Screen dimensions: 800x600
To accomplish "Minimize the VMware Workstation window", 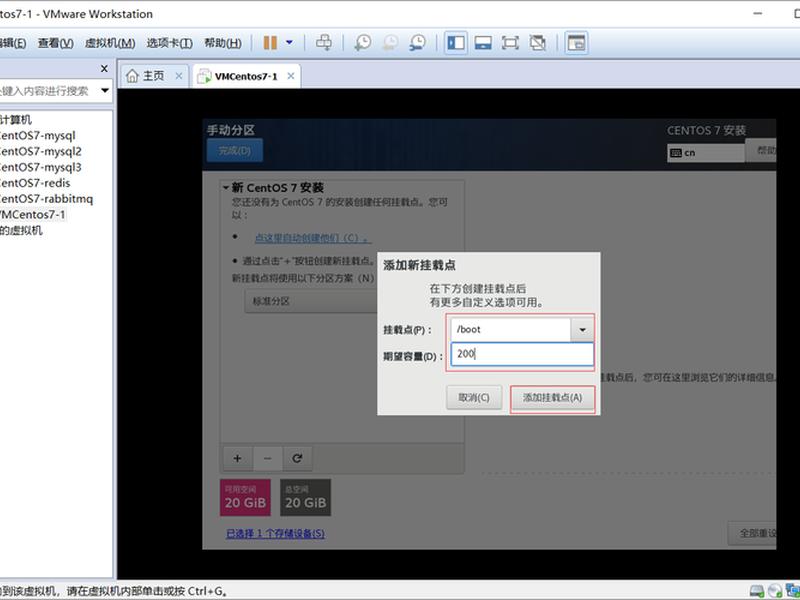I will point(758,13).
